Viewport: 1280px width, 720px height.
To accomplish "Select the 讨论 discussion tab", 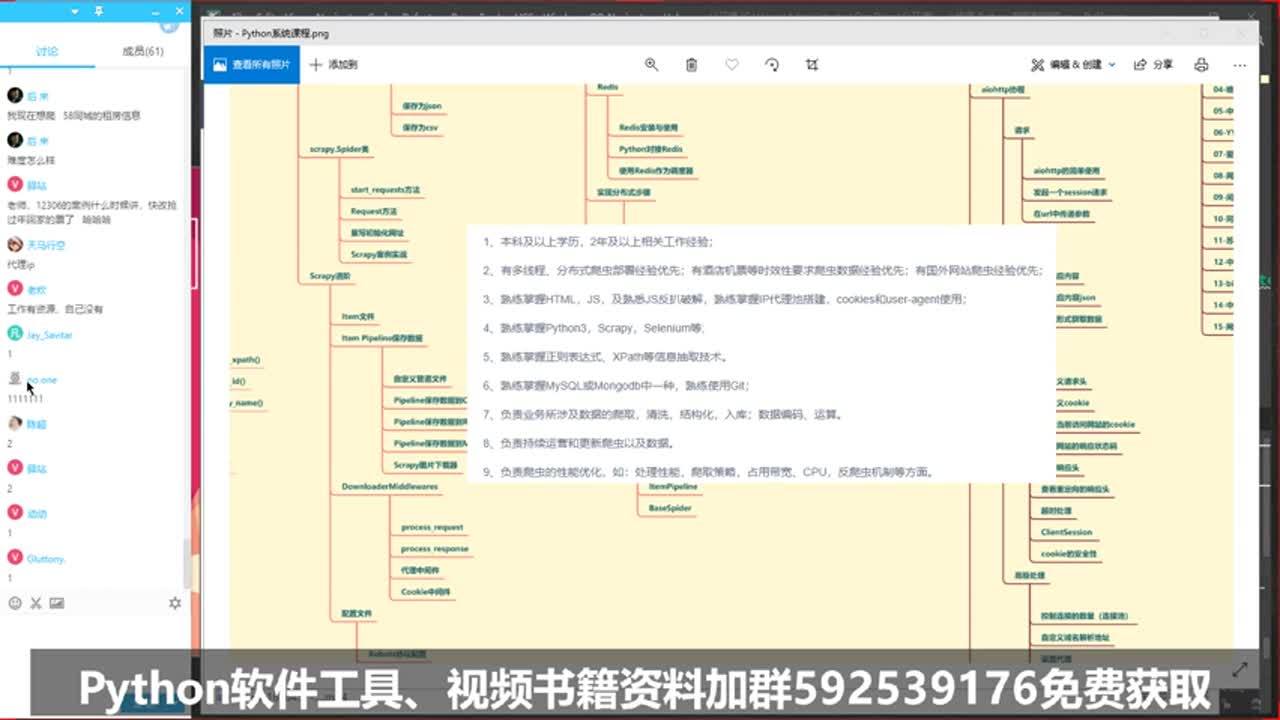I will click(x=47, y=51).
